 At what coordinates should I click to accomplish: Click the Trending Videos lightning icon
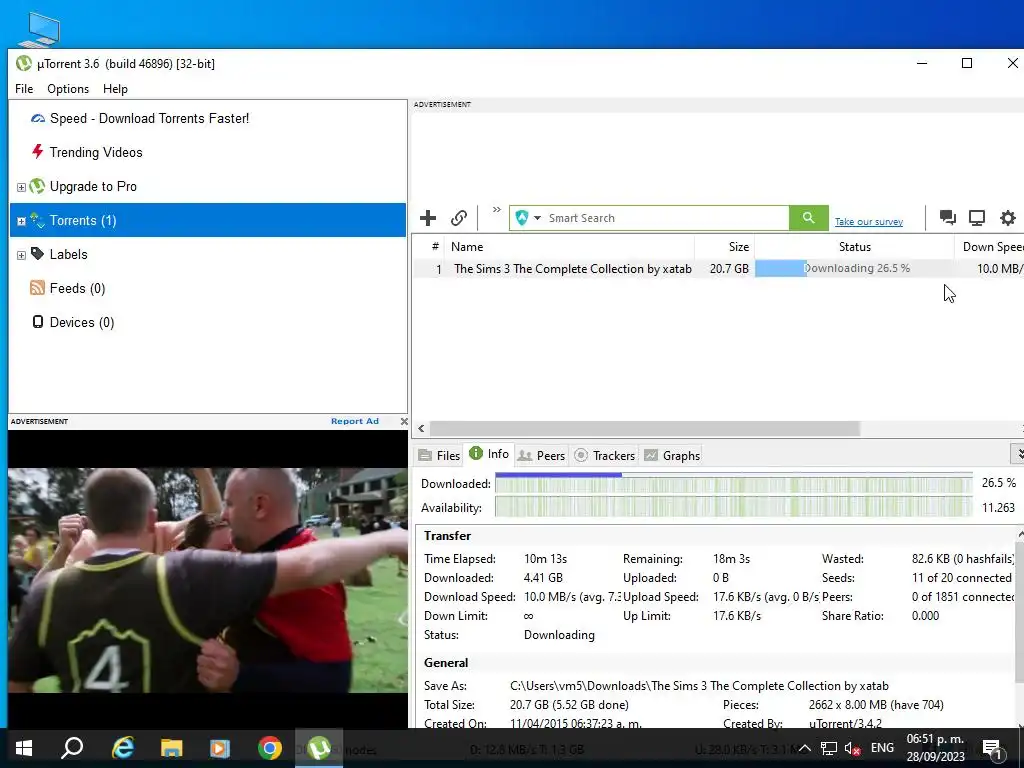point(37,152)
